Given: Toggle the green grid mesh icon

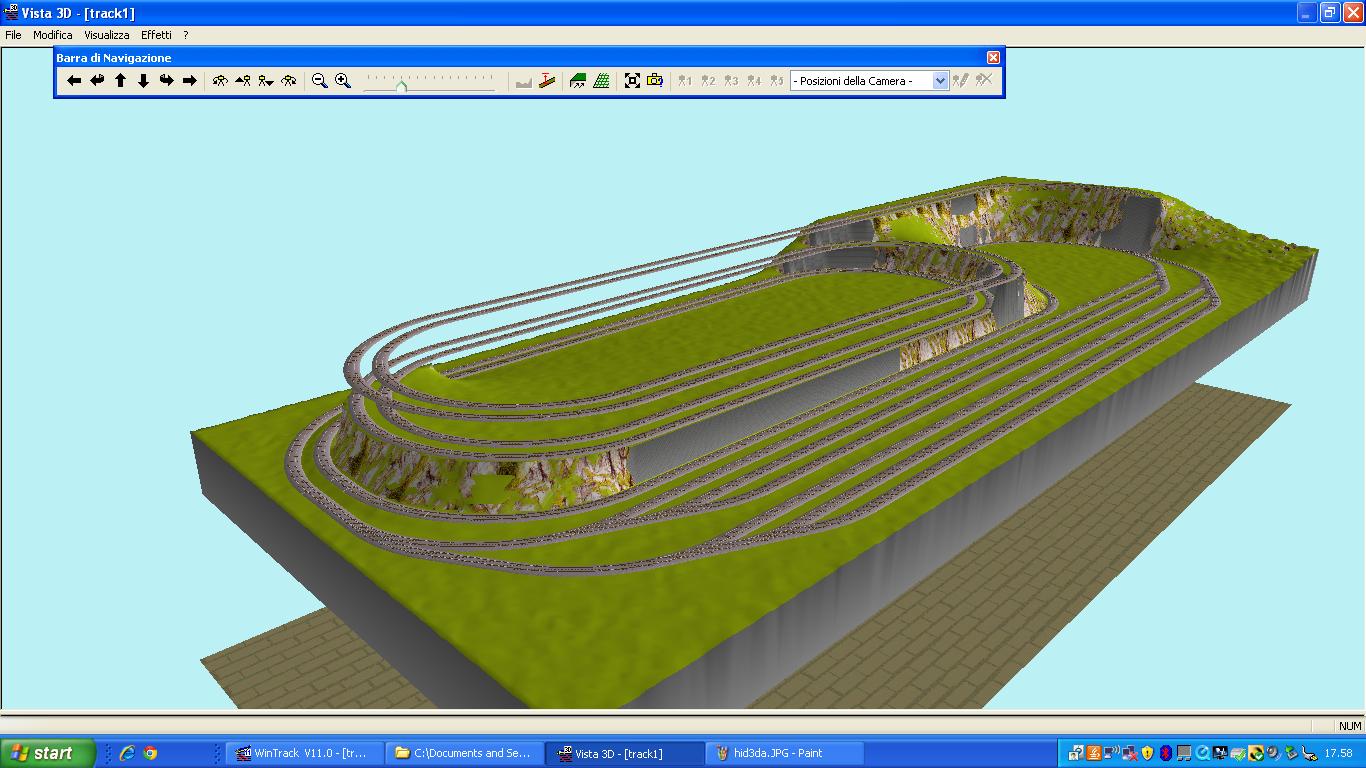Looking at the screenshot, I should click(601, 81).
